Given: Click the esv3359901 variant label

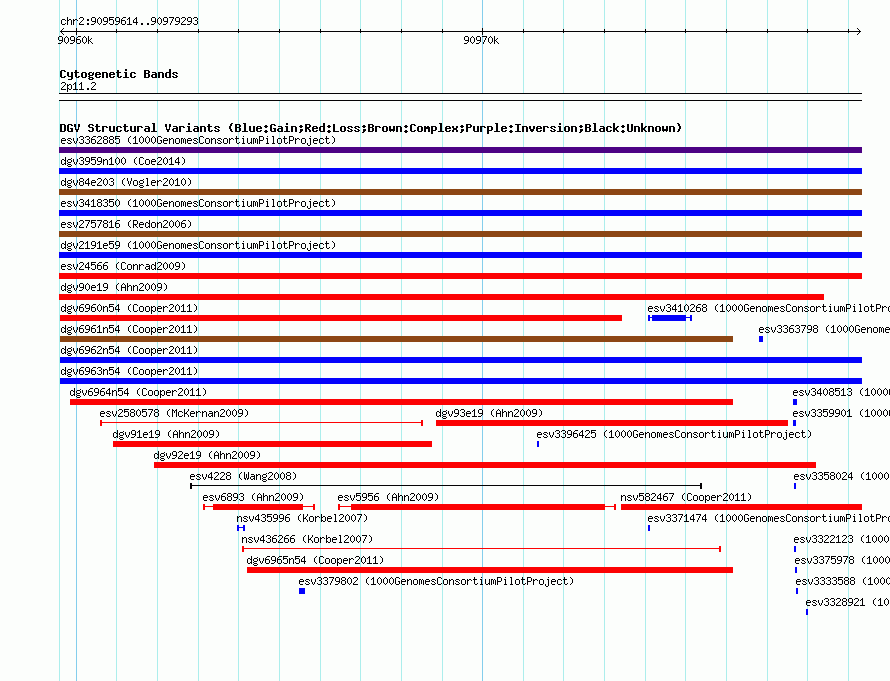Looking at the screenshot, I should (841, 413).
